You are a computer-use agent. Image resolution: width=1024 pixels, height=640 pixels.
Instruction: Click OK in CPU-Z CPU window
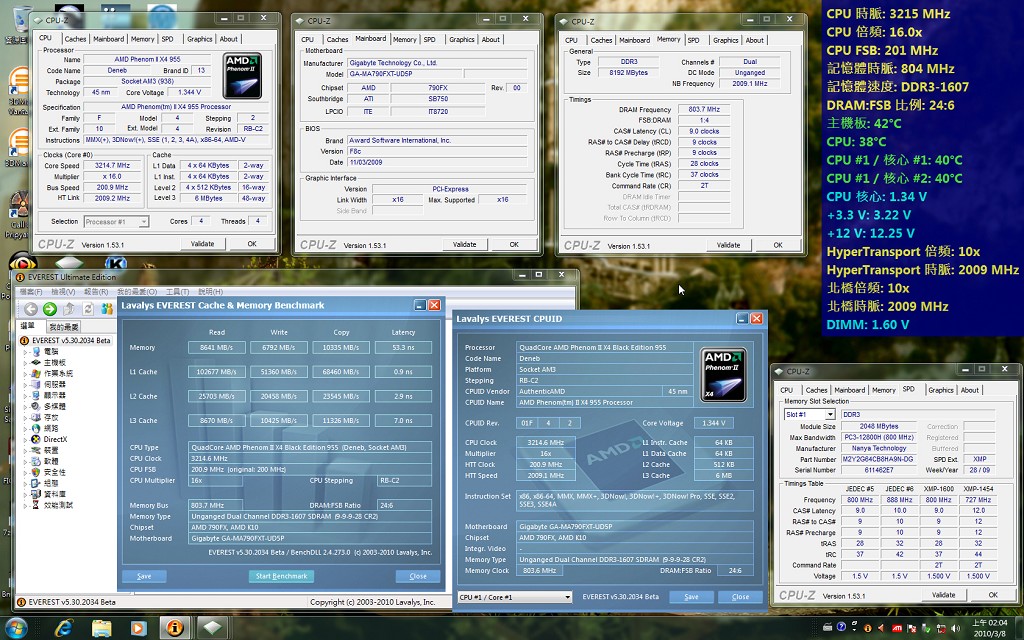(x=252, y=244)
